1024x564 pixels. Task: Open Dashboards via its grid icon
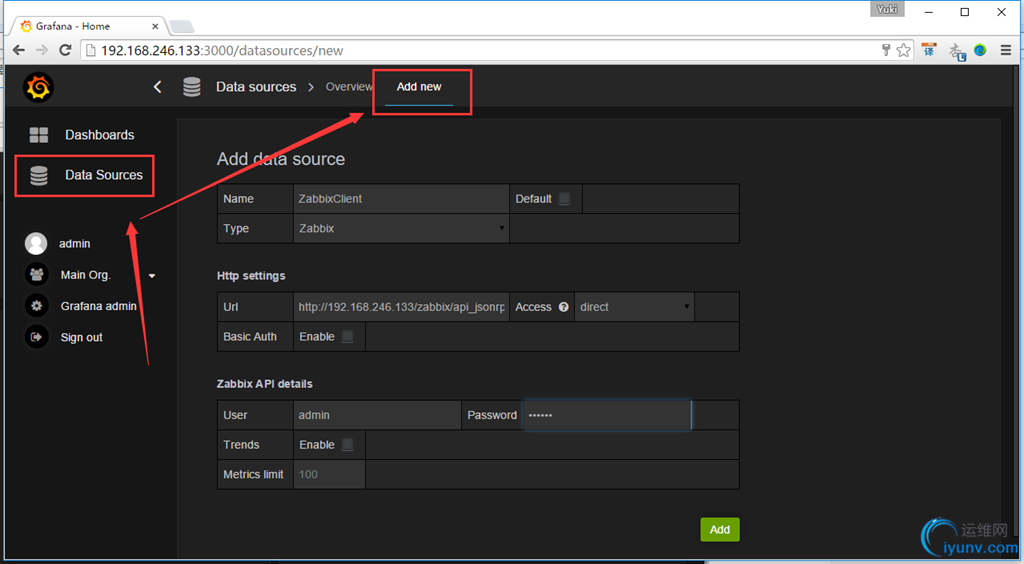pyautogui.click(x=39, y=135)
